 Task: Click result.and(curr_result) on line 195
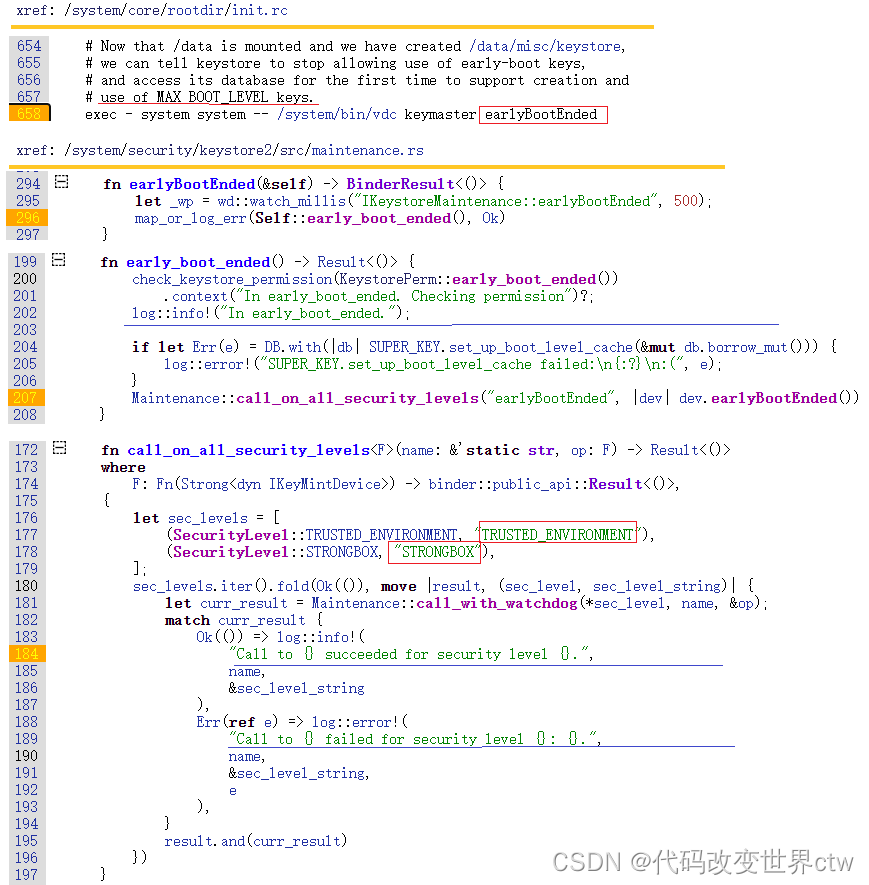(x=256, y=842)
